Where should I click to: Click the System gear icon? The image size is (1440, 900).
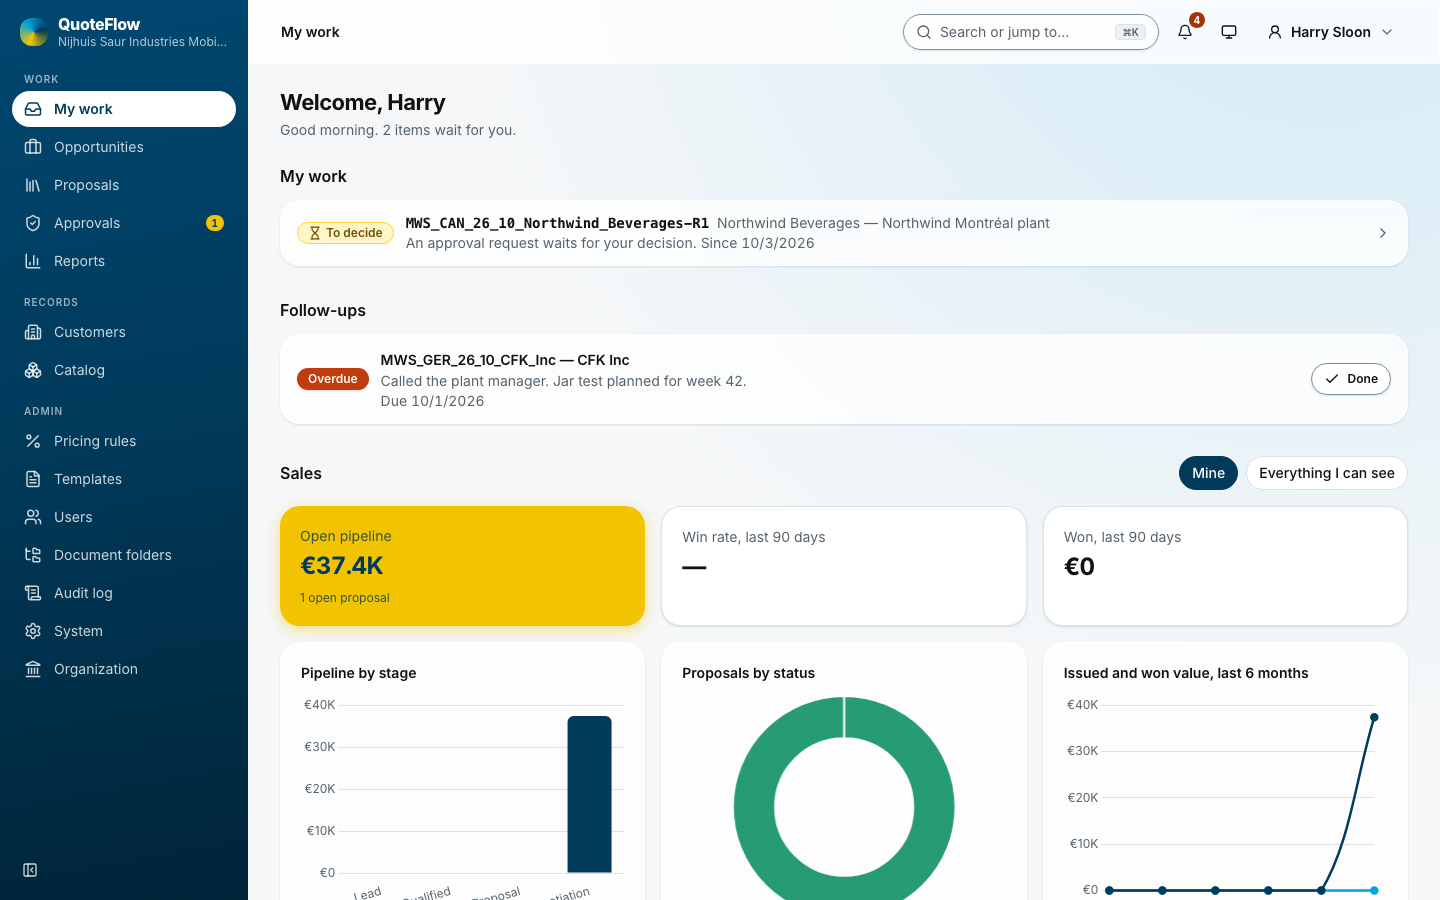(x=33, y=631)
